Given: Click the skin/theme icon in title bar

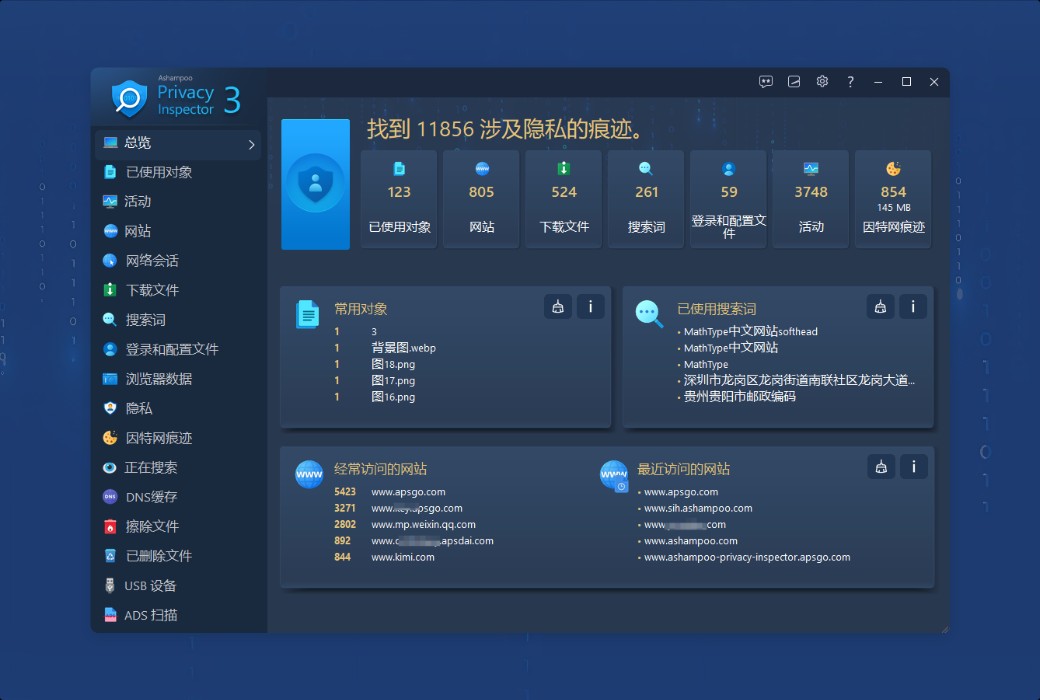Looking at the screenshot, I should [794, 82].
